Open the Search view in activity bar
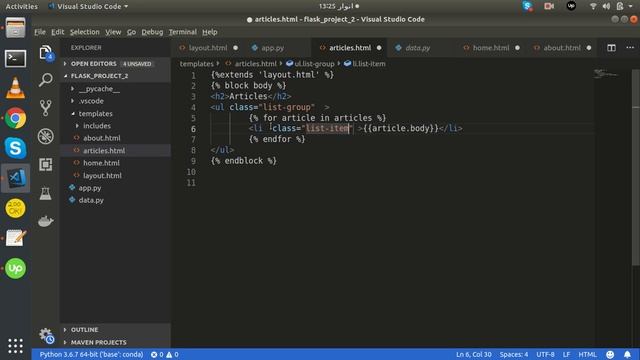The image size is (640, 360). pyautogui.click(x=46, y=80)
